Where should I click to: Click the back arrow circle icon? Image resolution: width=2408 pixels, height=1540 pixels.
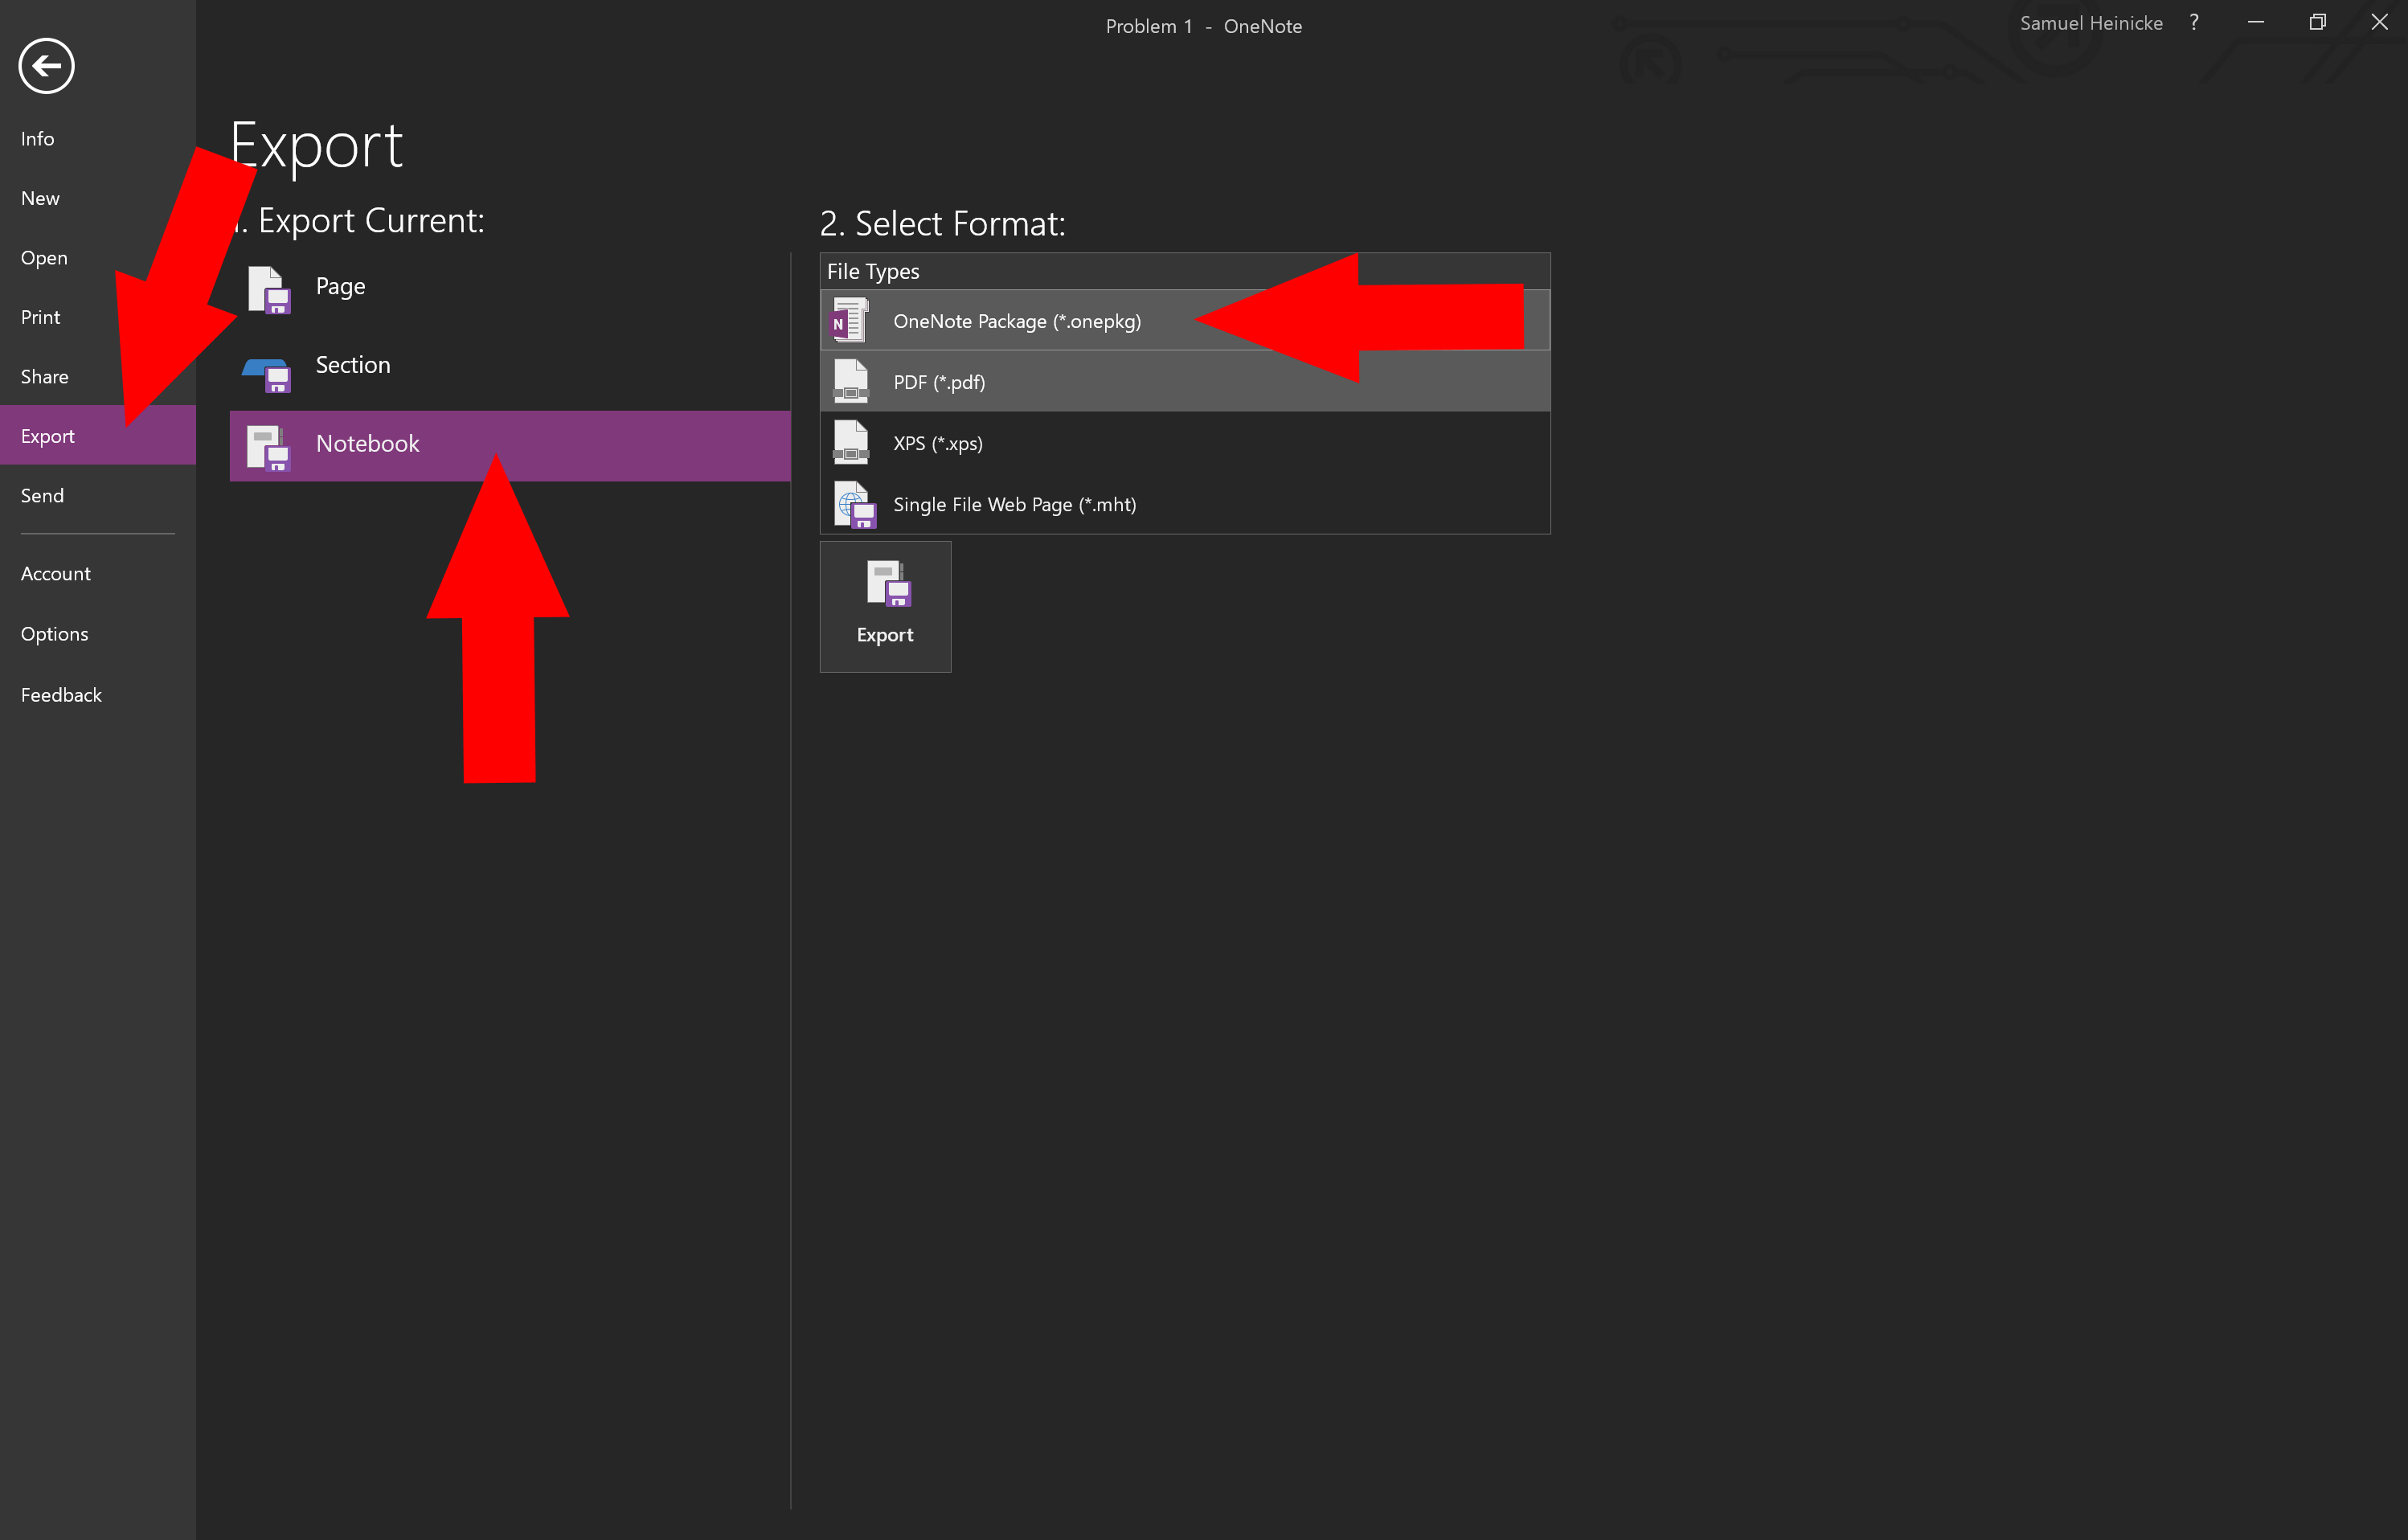click(46, 66)
